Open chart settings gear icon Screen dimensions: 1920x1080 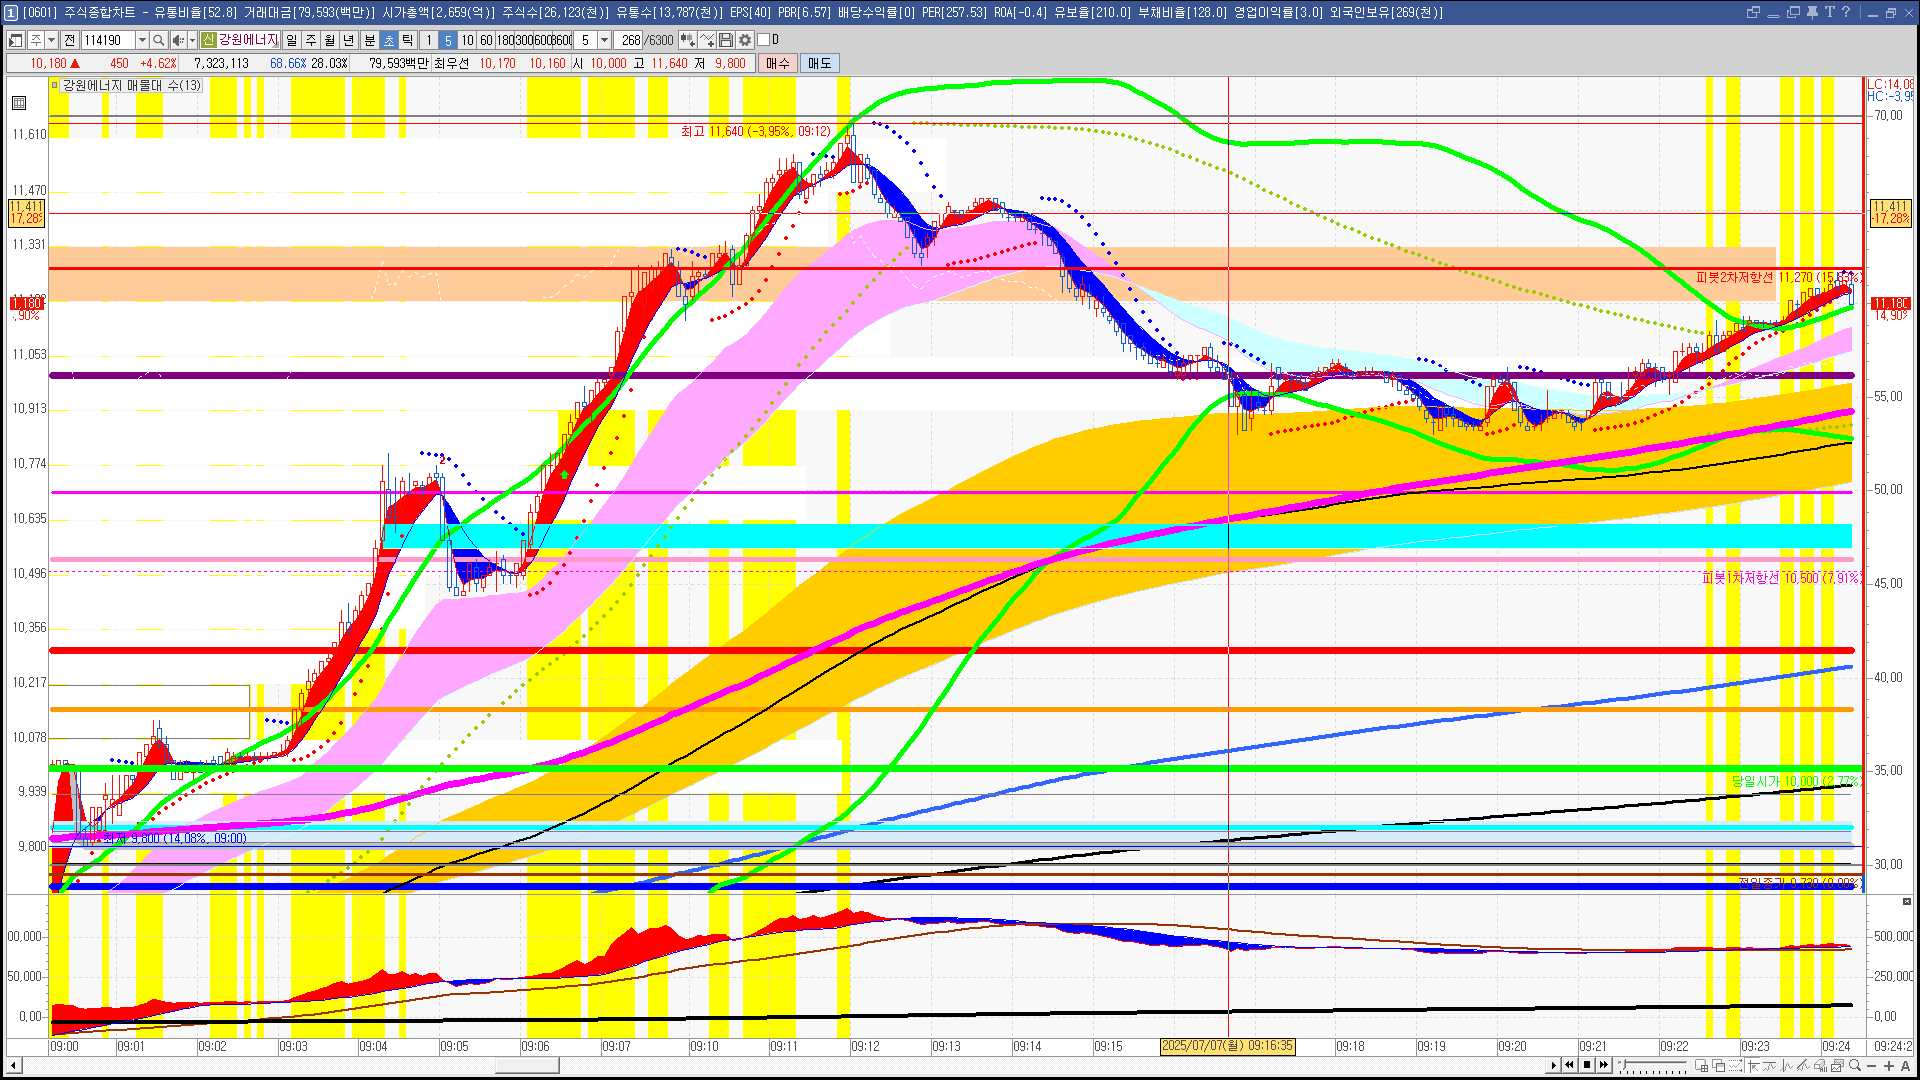pyautogui.click(x=745, y=40)
